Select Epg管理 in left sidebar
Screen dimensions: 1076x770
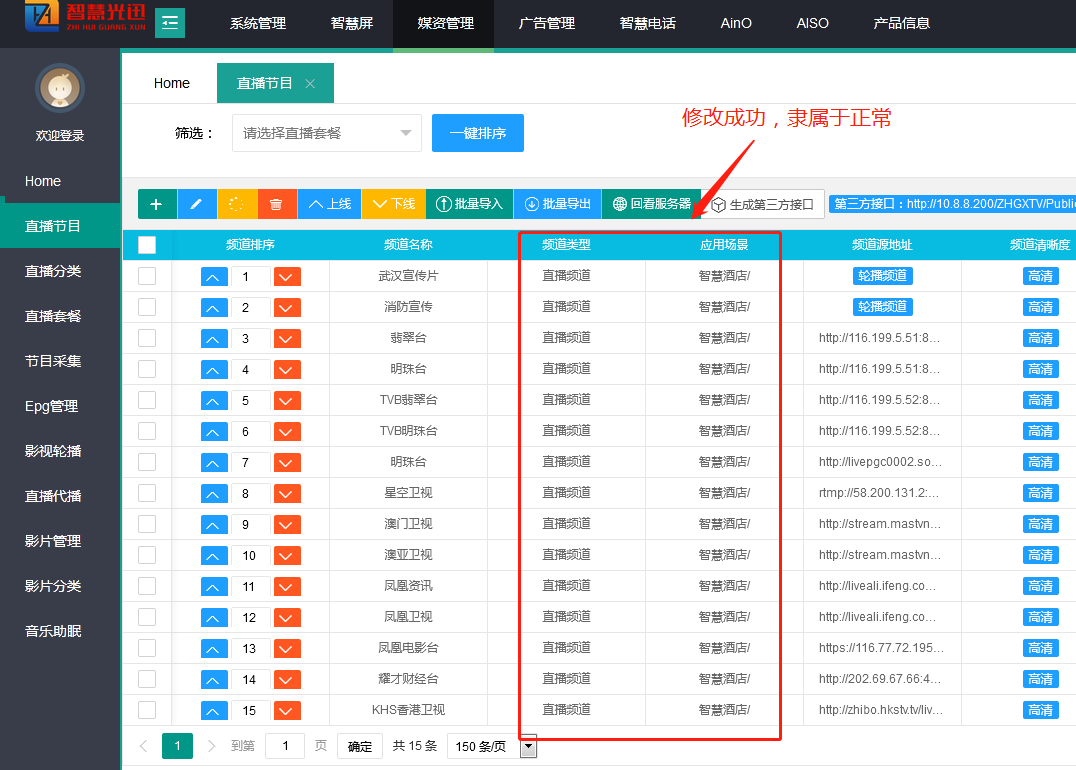coord(51,406)
